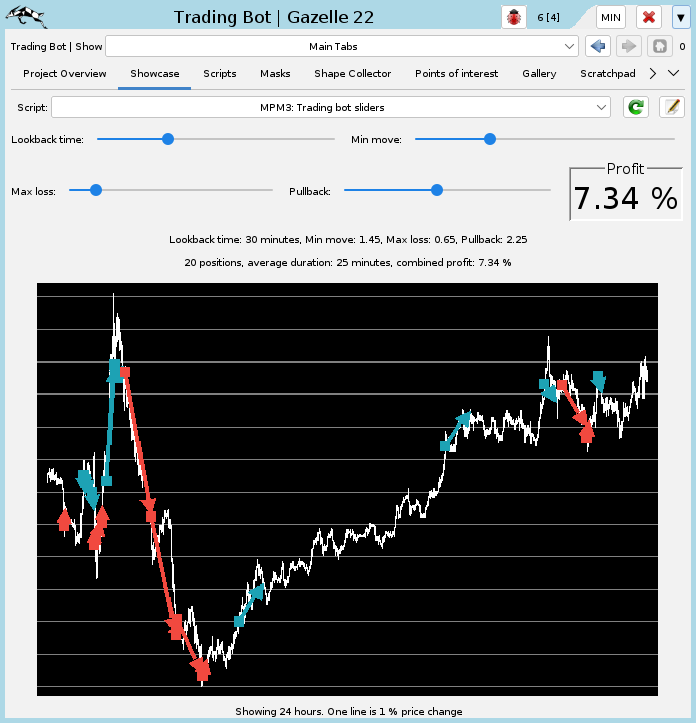The image size is (696, 723).
Task: Click the red bug debug icon
Action: click(515, 17)
